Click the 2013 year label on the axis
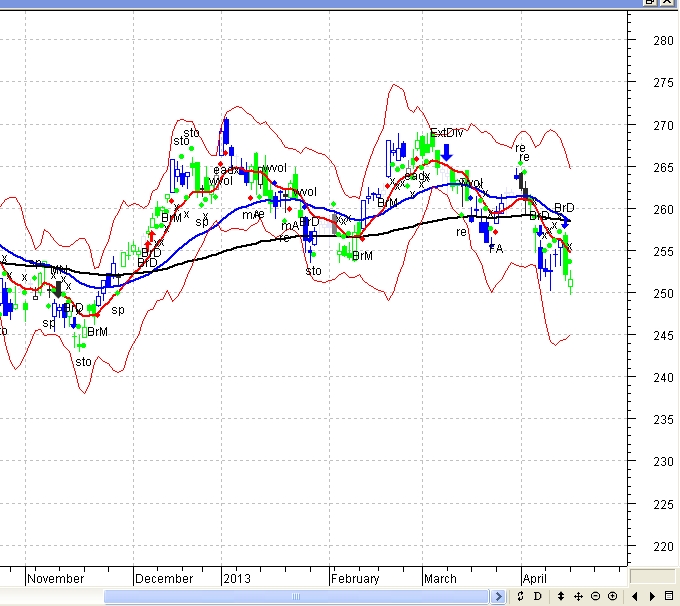Image resolution: width=680 pixels, height=606 pixels. coord(237,579)
